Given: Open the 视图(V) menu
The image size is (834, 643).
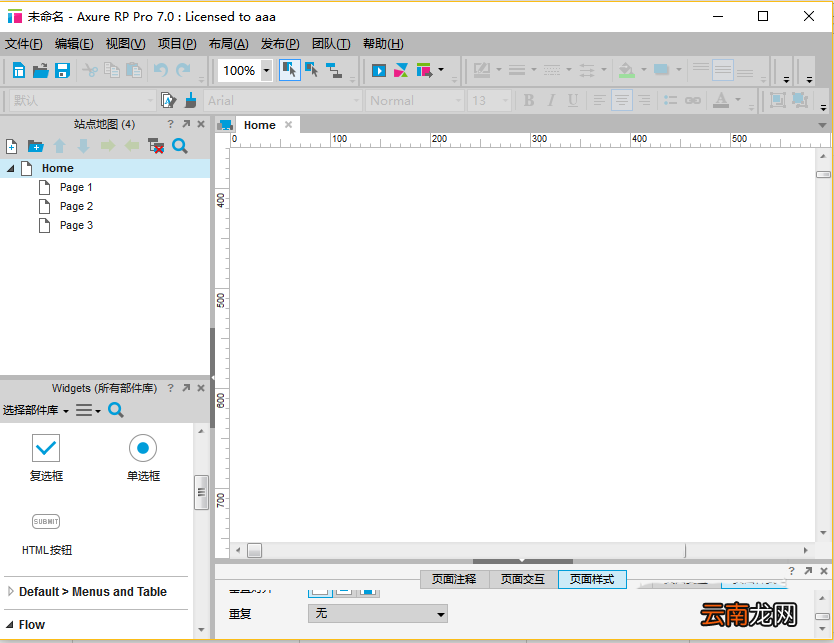Looking at the screenshot, I should click(x=126, y=44).
